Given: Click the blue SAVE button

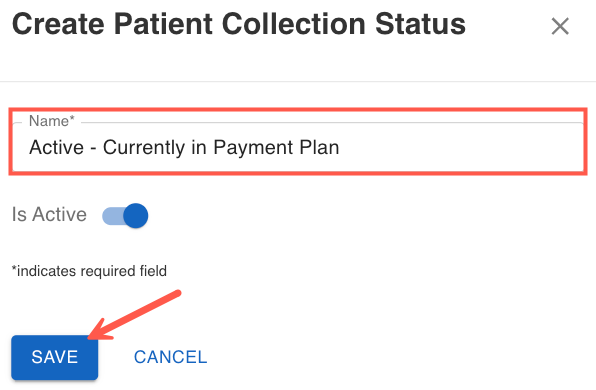Looking at the screenshot, I should click(x=55, y=357).
